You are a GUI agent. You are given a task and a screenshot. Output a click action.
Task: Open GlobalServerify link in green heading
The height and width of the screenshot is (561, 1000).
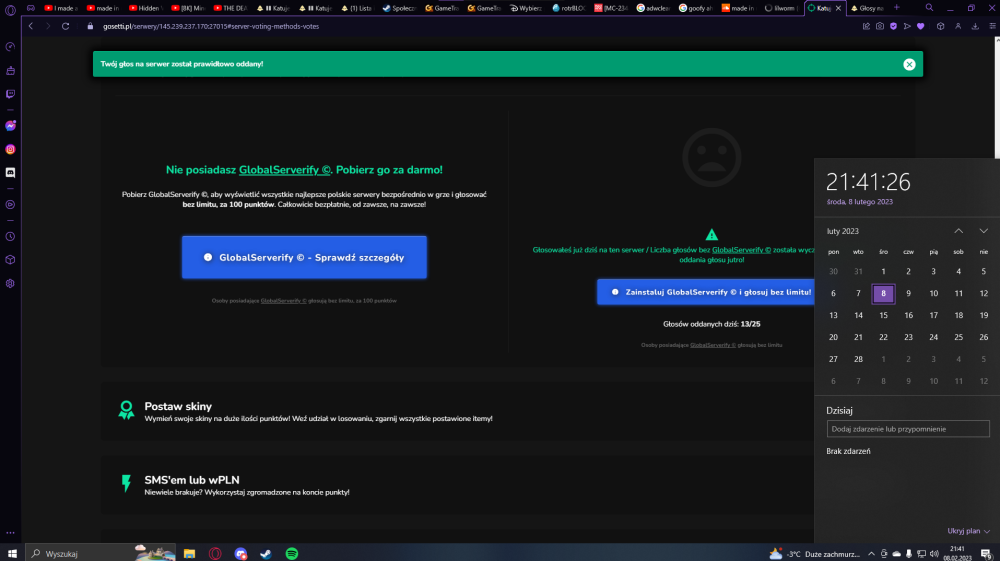pyautogui.click(x=284, y=170)
